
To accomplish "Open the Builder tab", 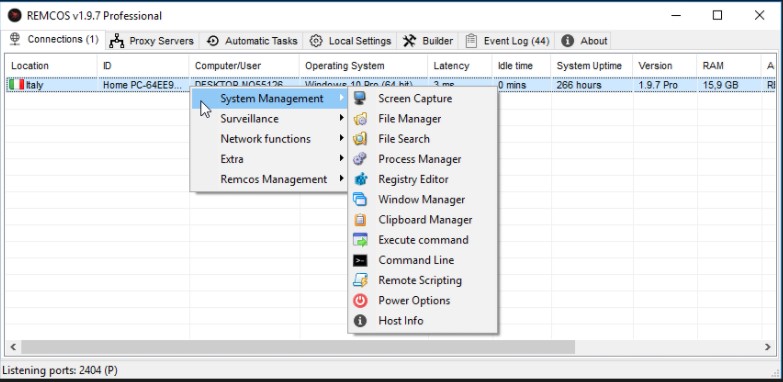I will pos(428,41).
